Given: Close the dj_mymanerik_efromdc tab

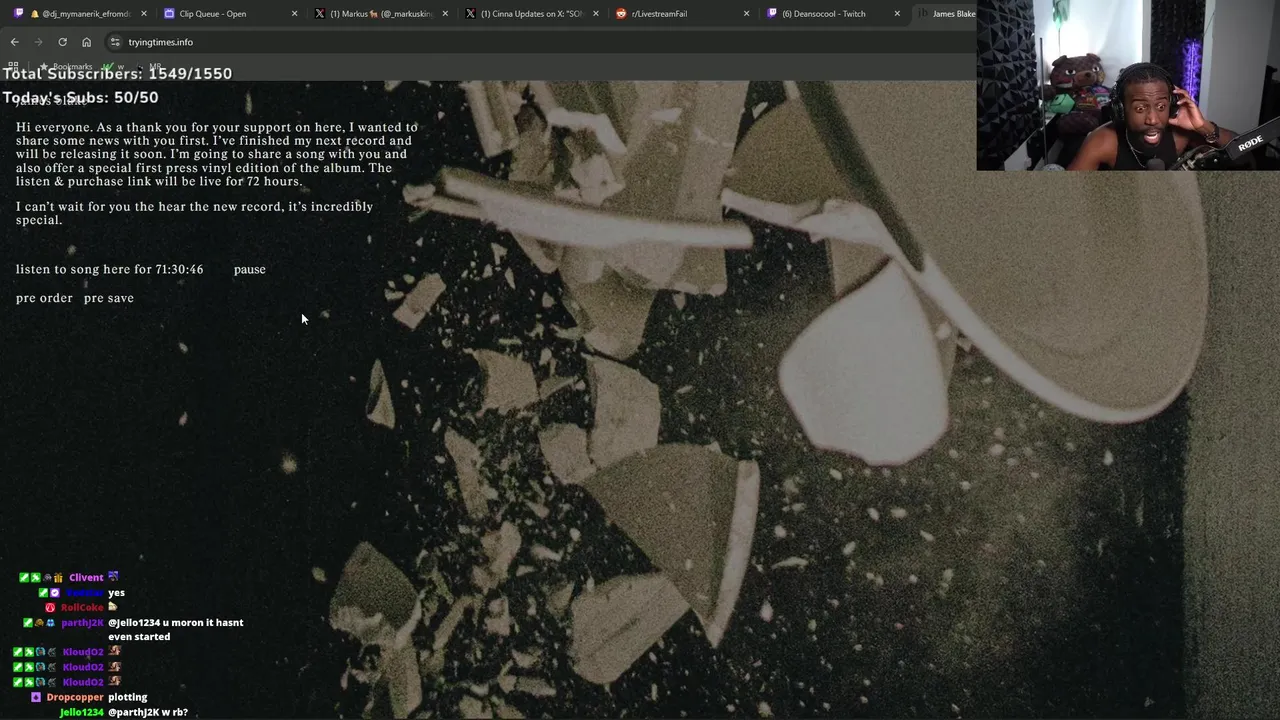Looking at the screenshot, I should pyautogui.click(x=144, y=14).
